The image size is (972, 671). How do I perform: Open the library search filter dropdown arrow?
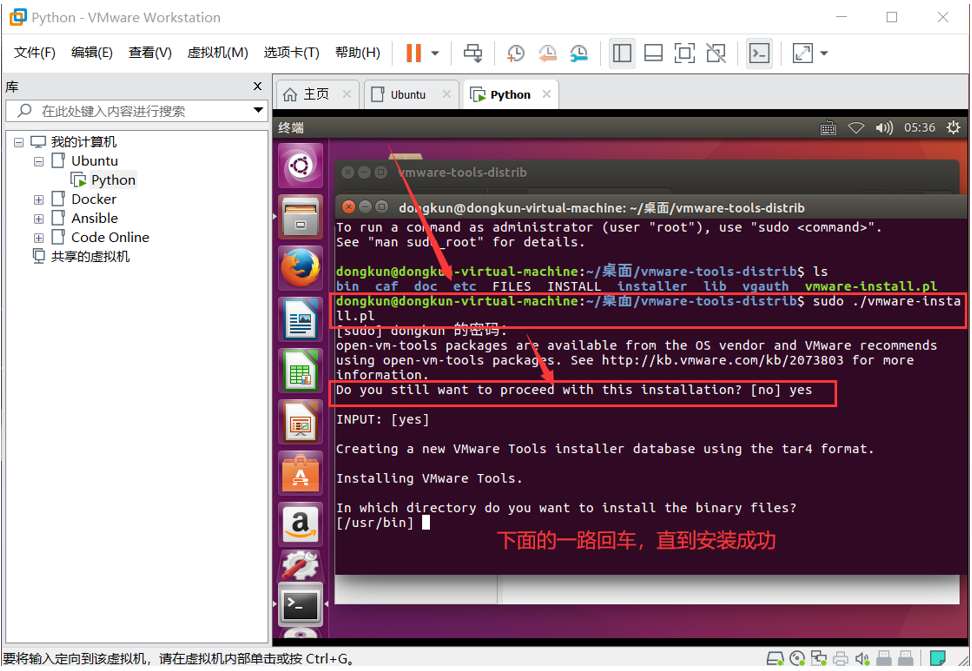click(258, 110)
